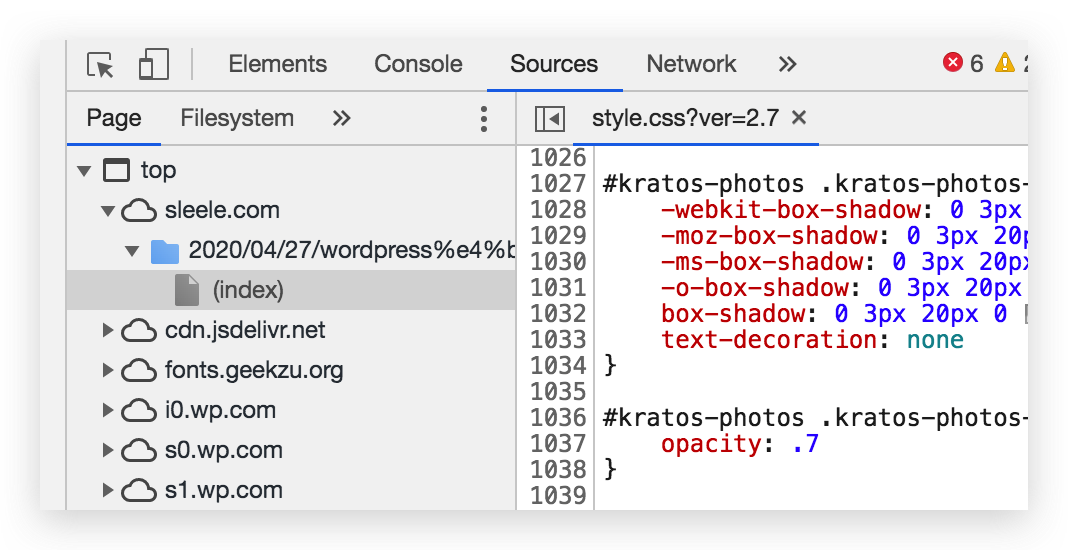1068x550 pixels.
Task: Click the .7 opacity value
Action: click(x=805, y=444)
